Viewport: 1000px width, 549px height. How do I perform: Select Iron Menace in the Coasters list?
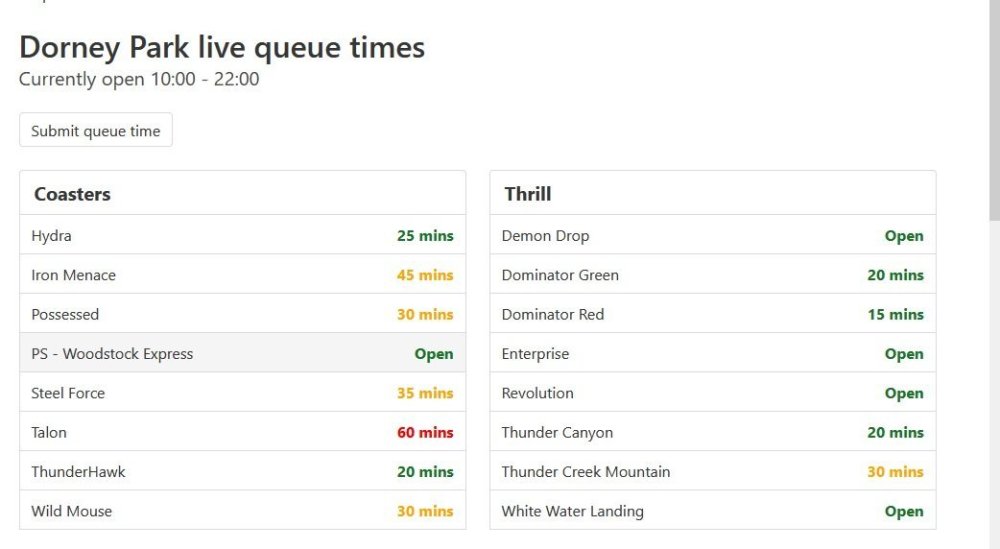click(74, 275)
